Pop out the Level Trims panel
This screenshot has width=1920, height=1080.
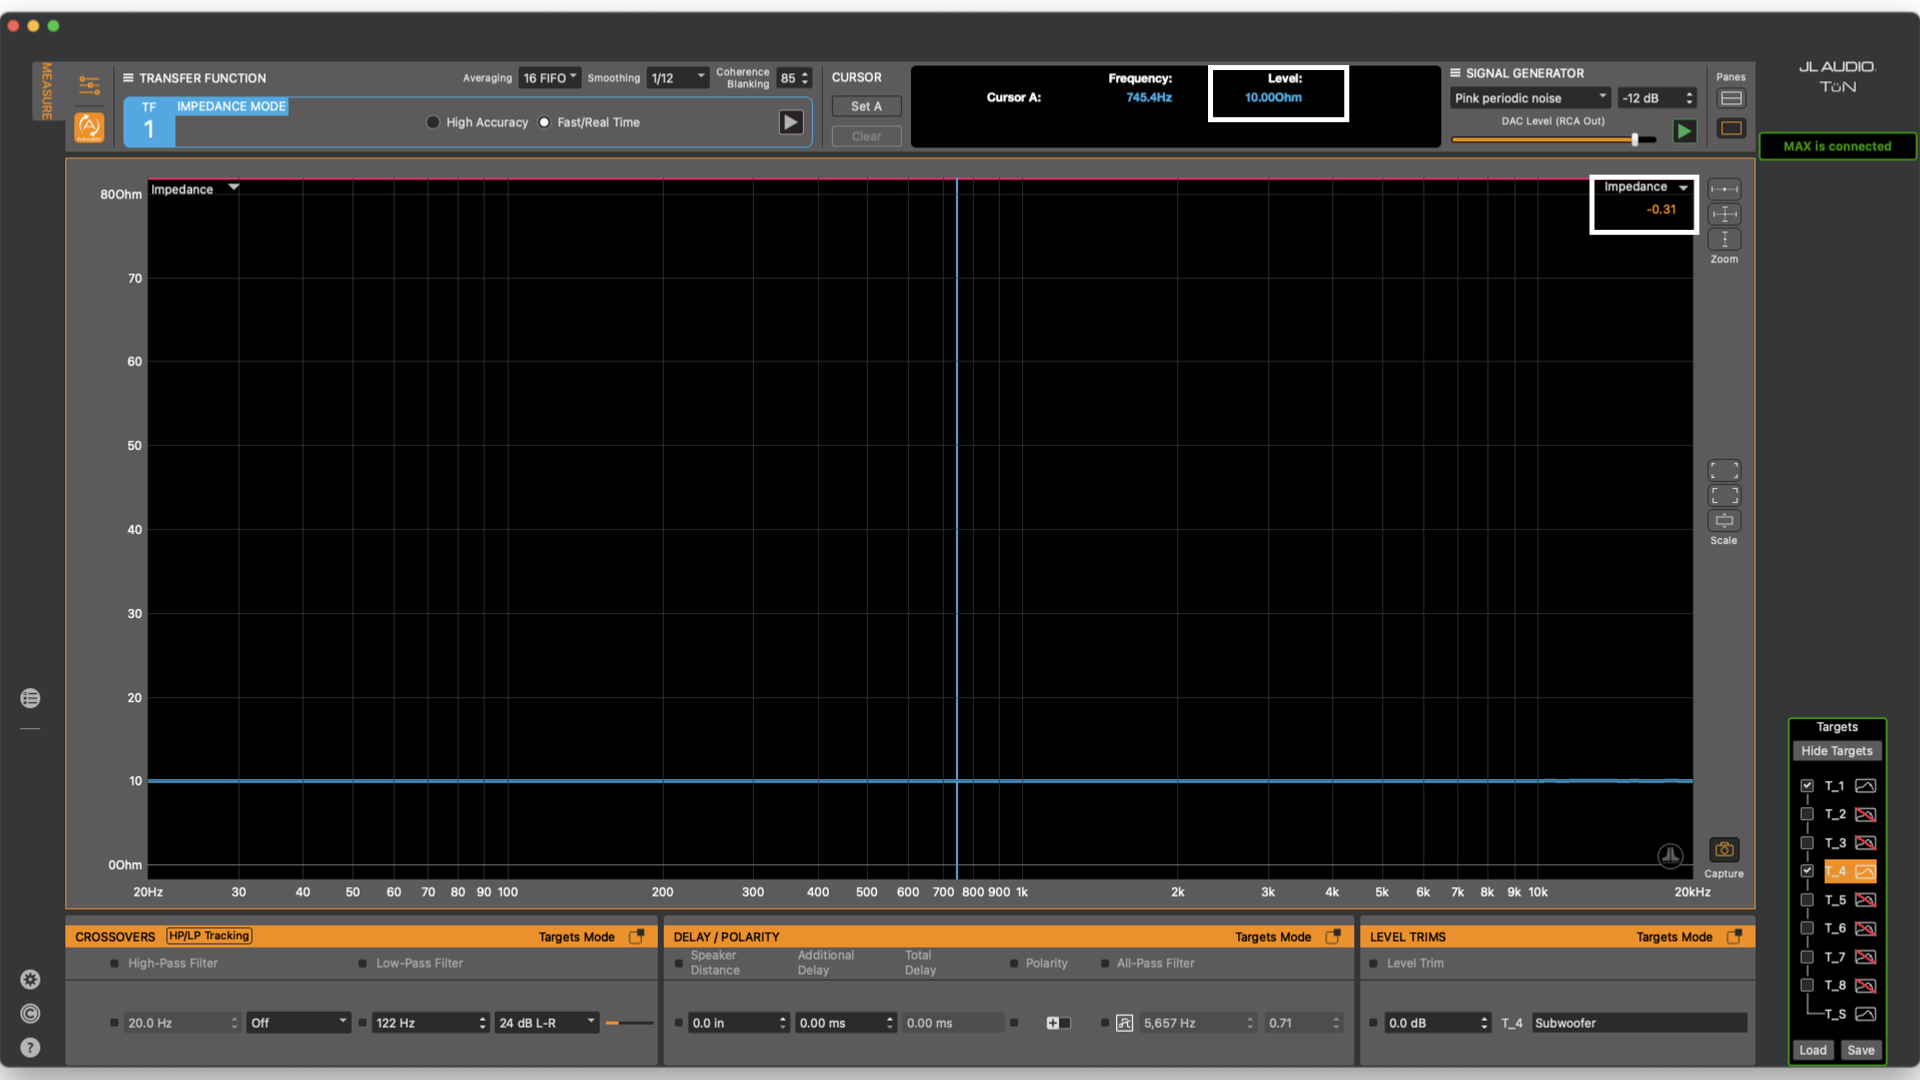point(1734,936)
